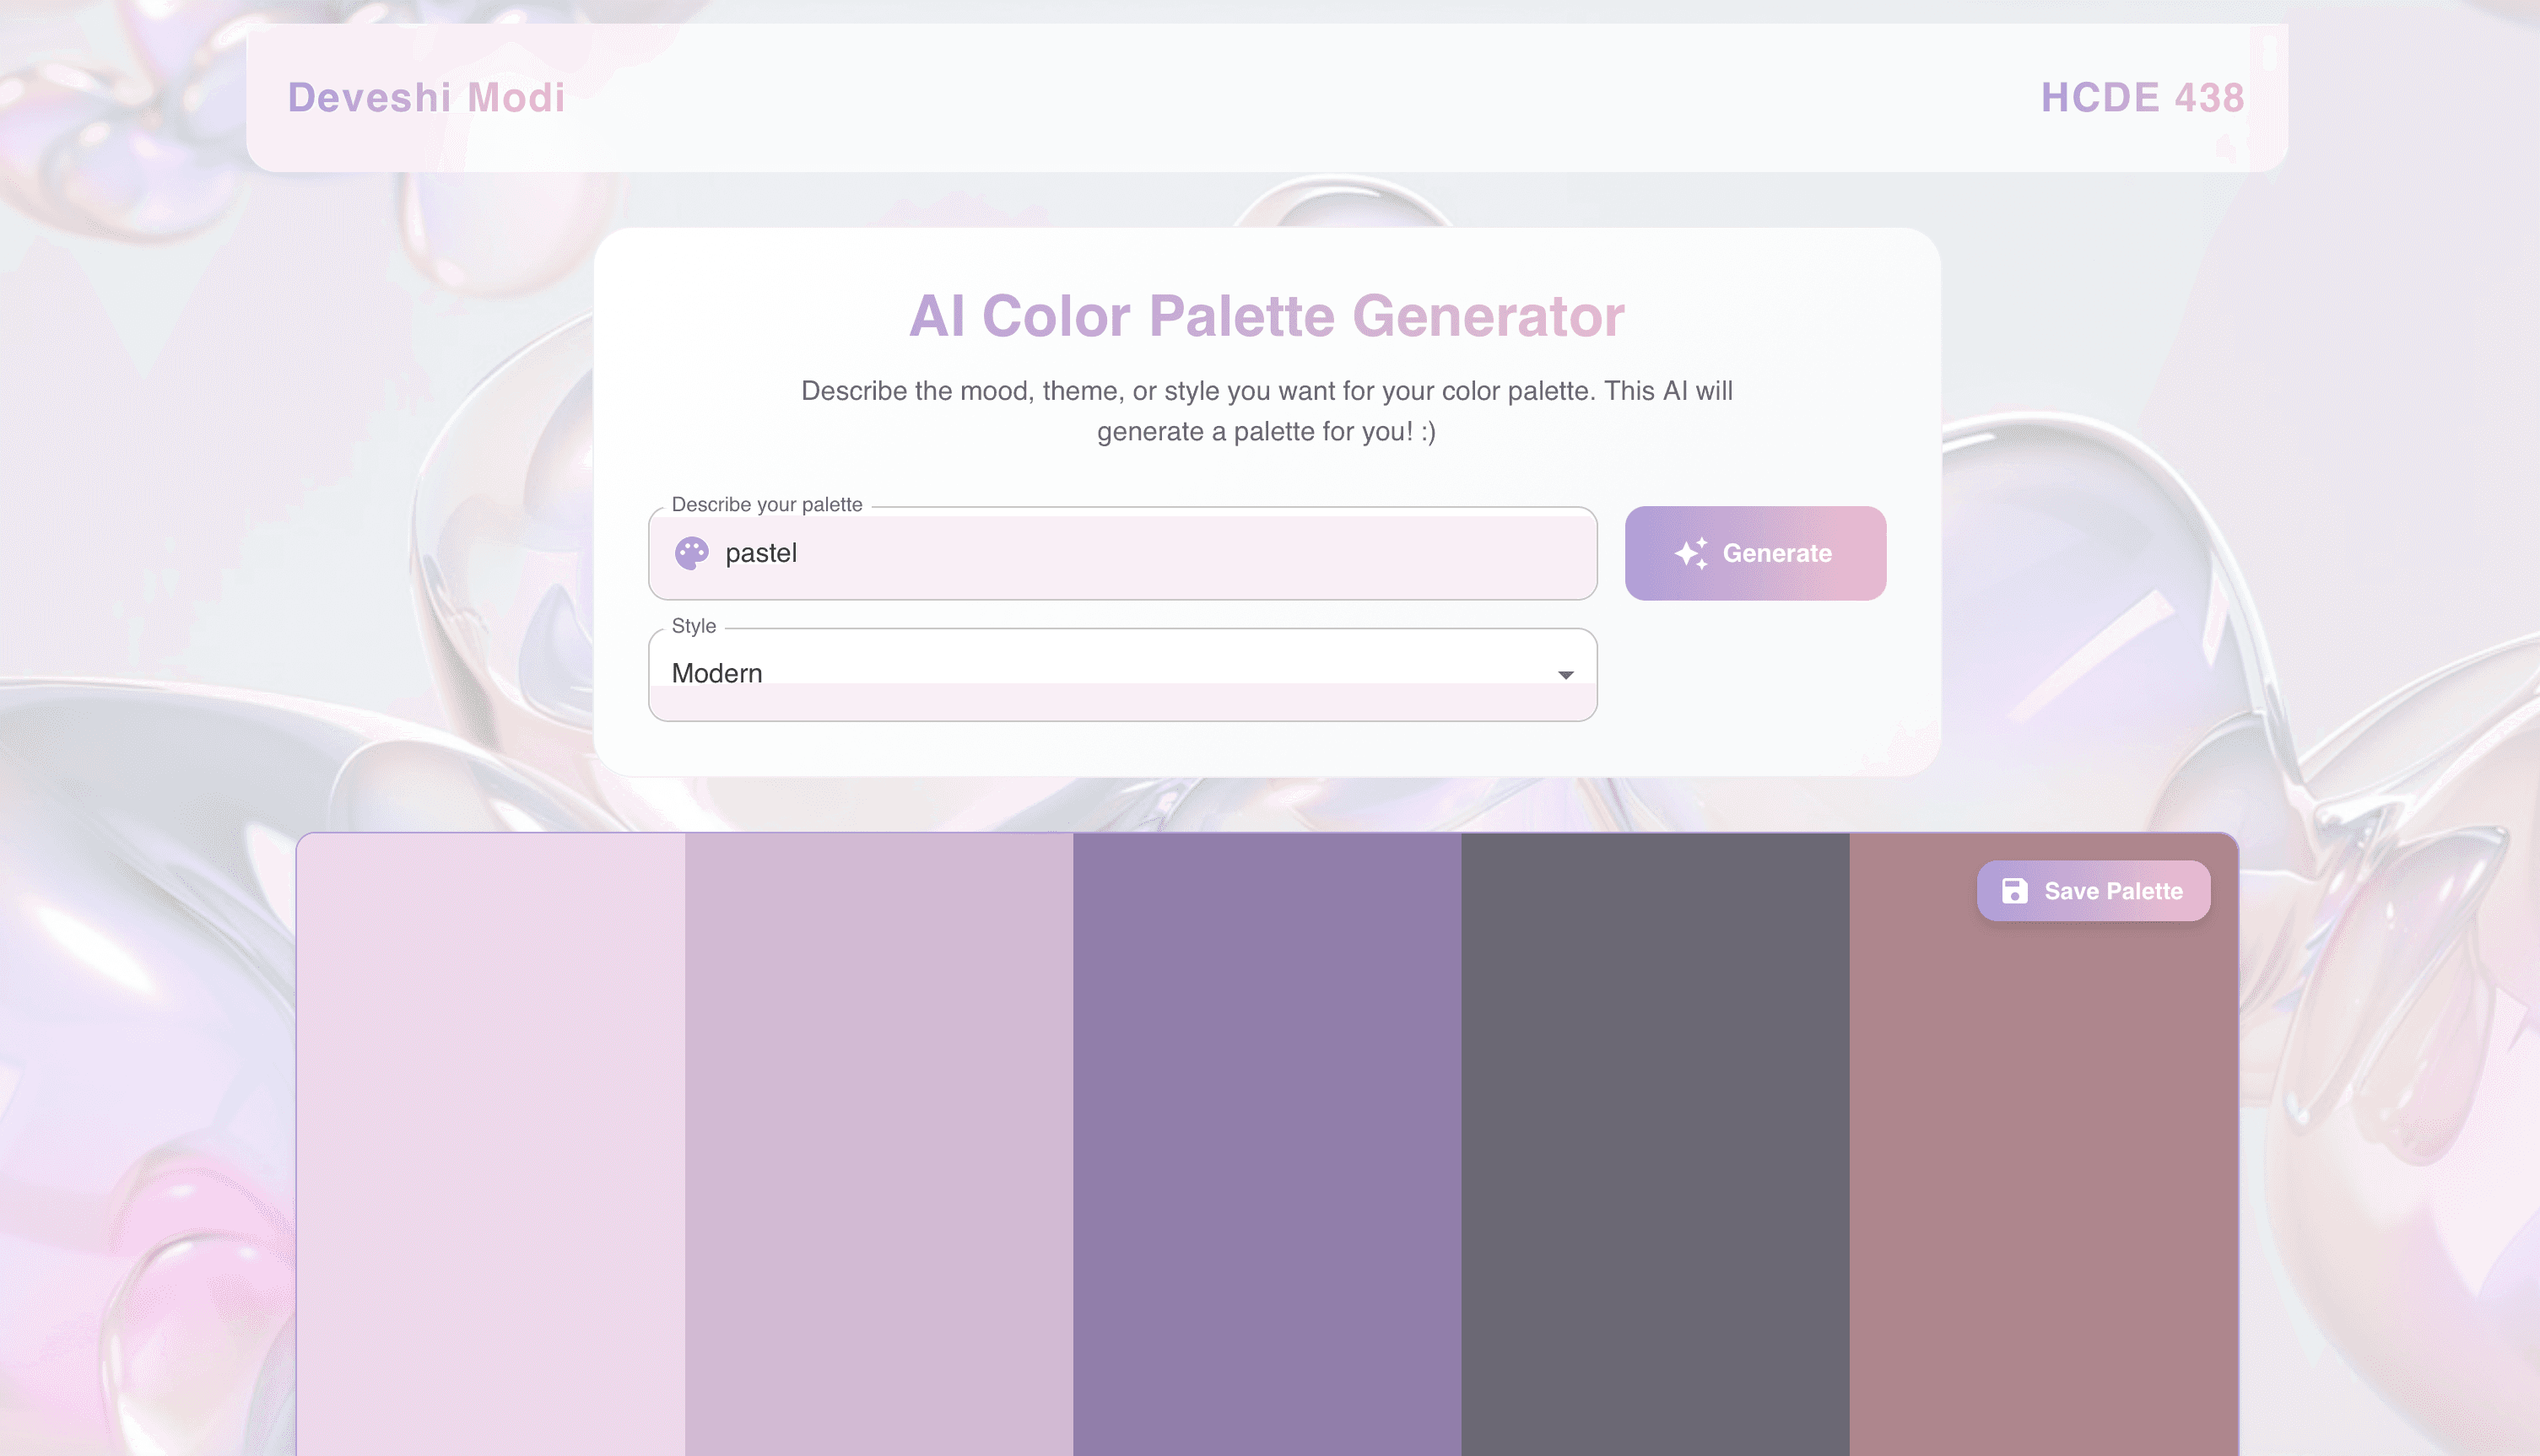
Task: Click the sparkle icon on the Generate button
Action: (x=1691, y=553)
